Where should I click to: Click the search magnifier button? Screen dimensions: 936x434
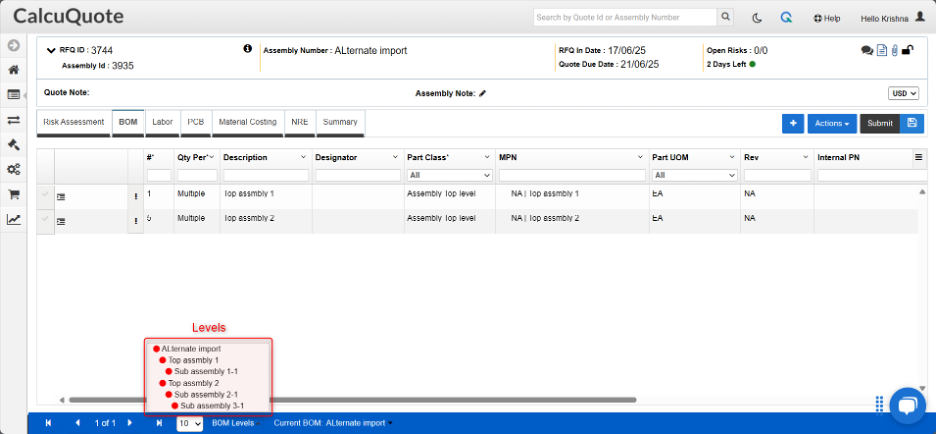[x=725, y=17]
